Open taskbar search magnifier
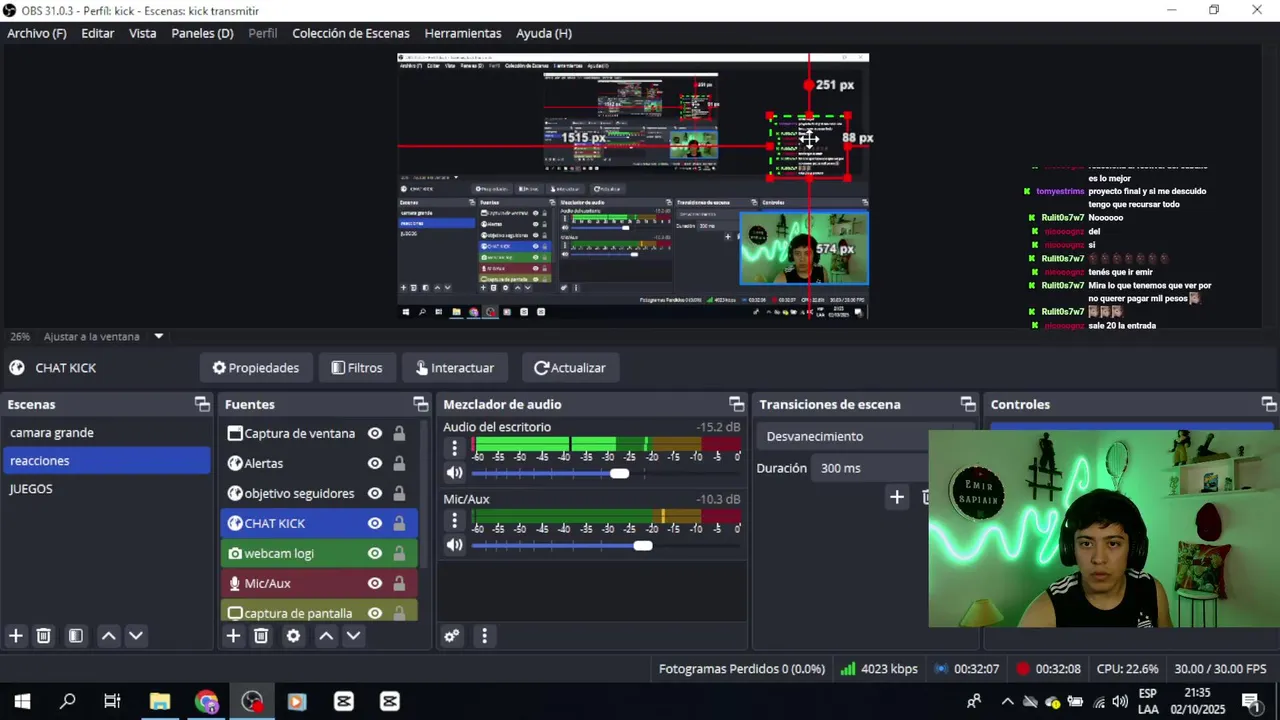1280x720 pixels. click(x=68, y=701)
